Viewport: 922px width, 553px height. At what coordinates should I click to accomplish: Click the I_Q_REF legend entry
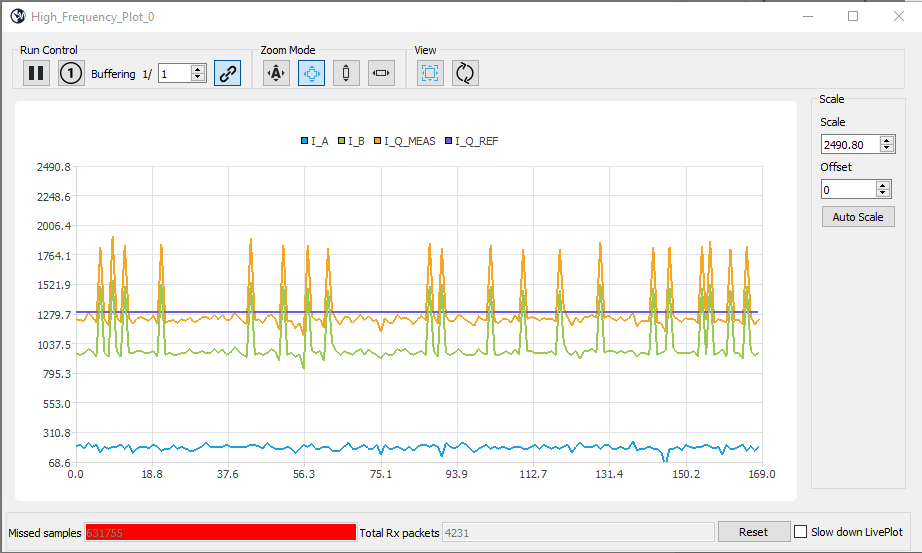tap(472, 141)
